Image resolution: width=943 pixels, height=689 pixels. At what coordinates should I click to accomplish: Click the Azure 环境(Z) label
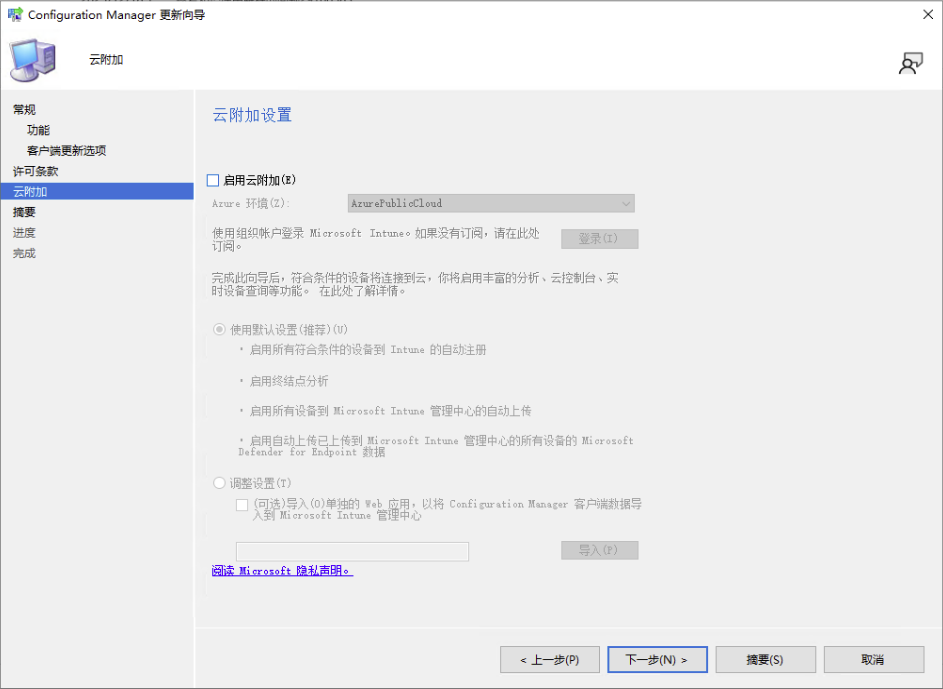coord(251,203)
